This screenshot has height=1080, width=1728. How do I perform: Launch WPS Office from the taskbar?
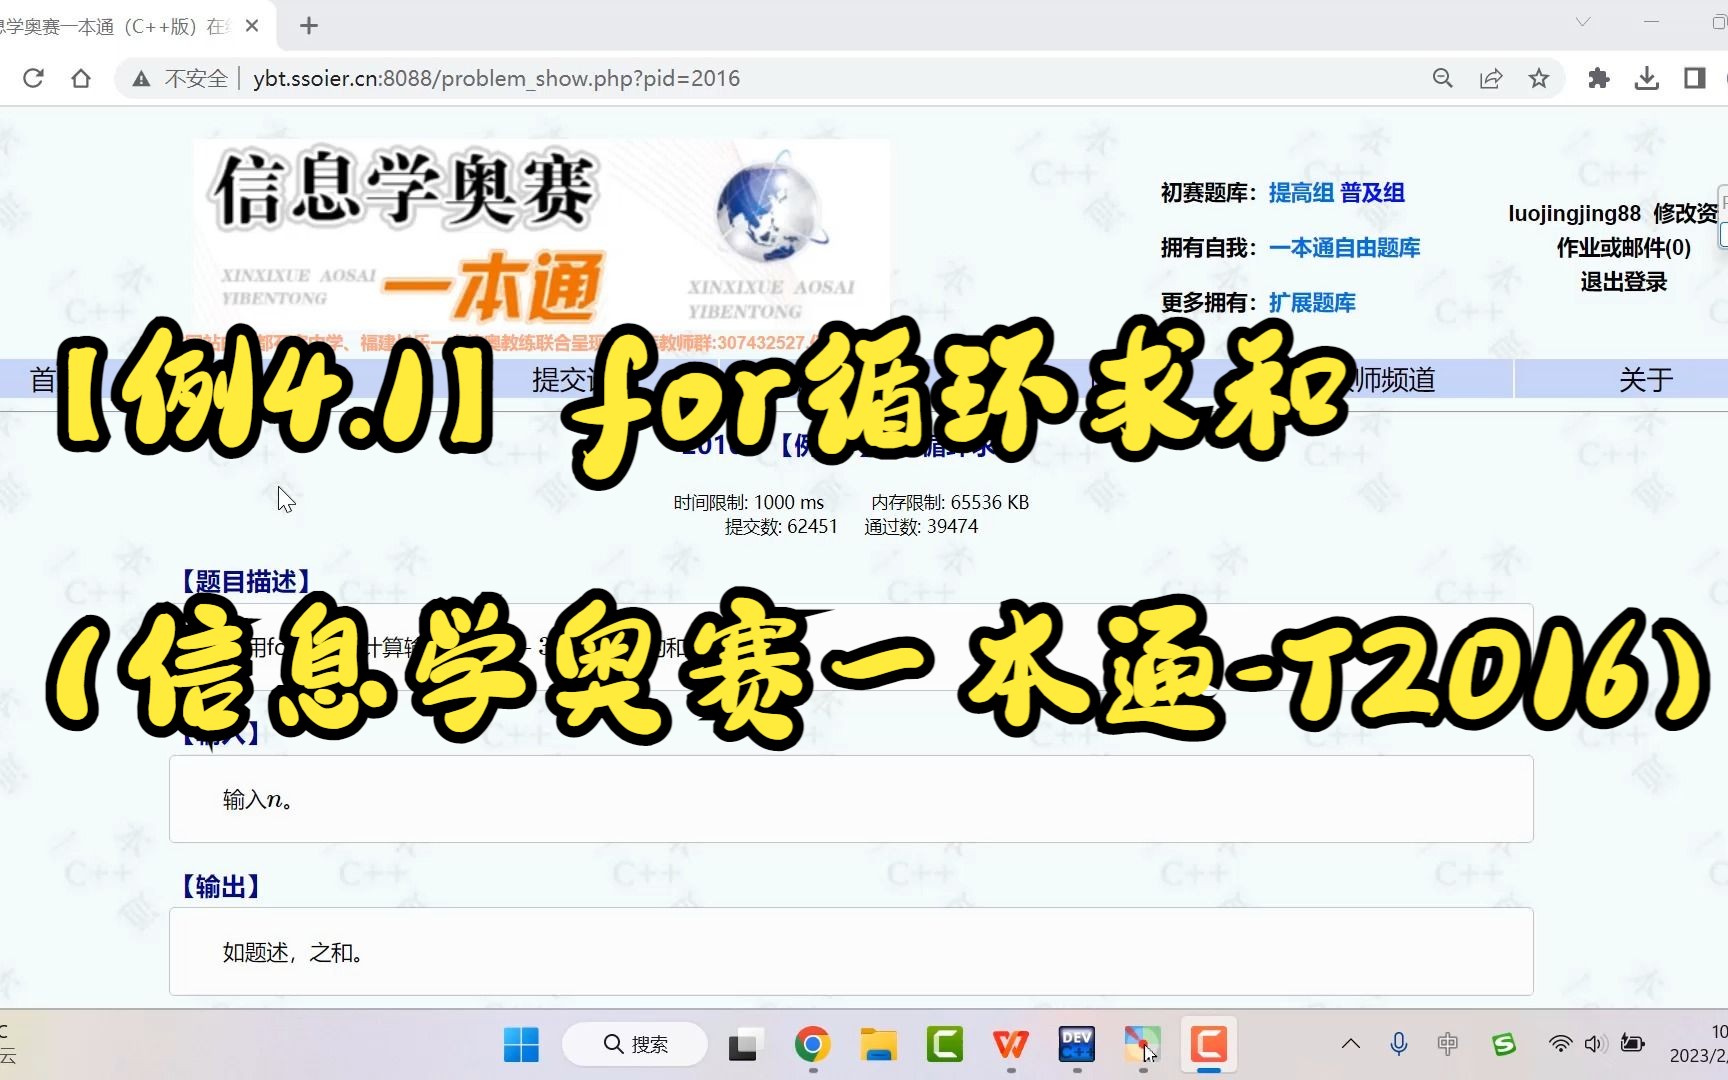[x=1010, y=1045]
